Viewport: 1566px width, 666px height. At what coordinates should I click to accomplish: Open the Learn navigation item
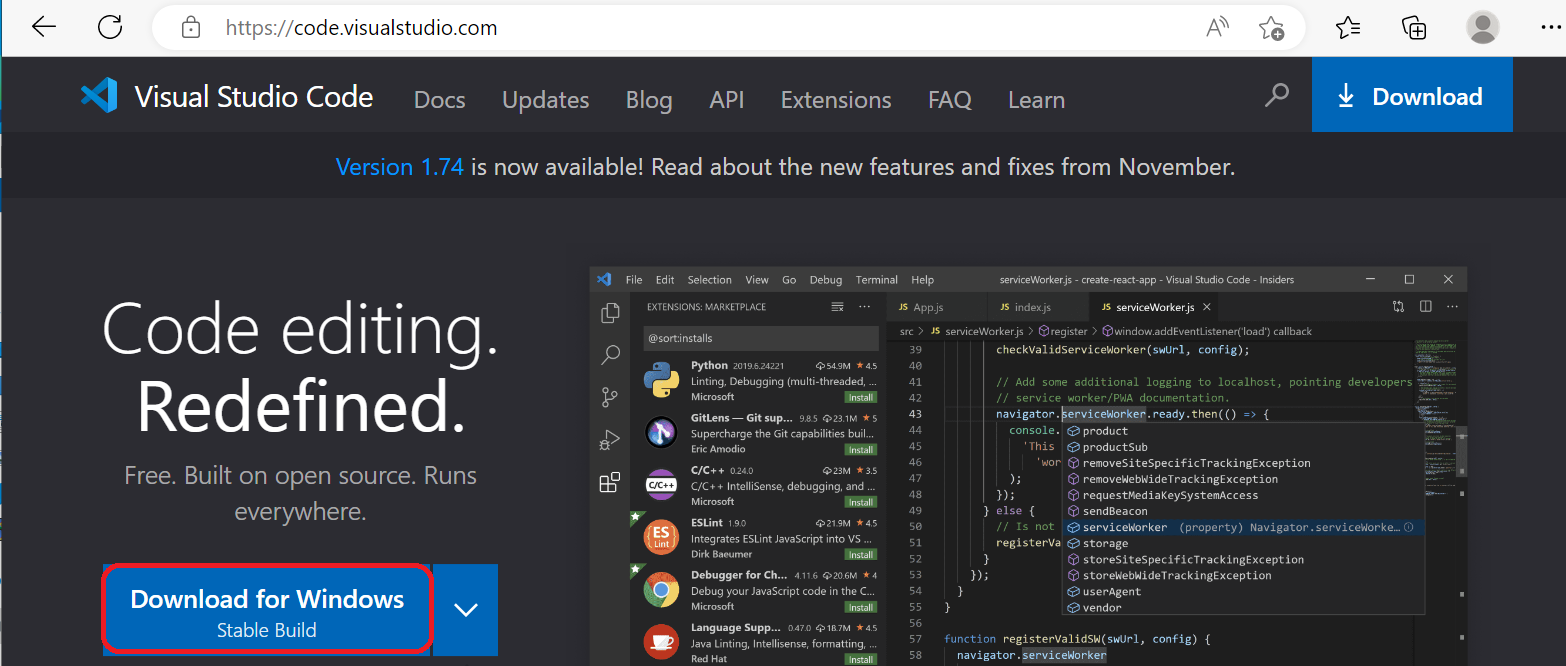coord(1037,100)
